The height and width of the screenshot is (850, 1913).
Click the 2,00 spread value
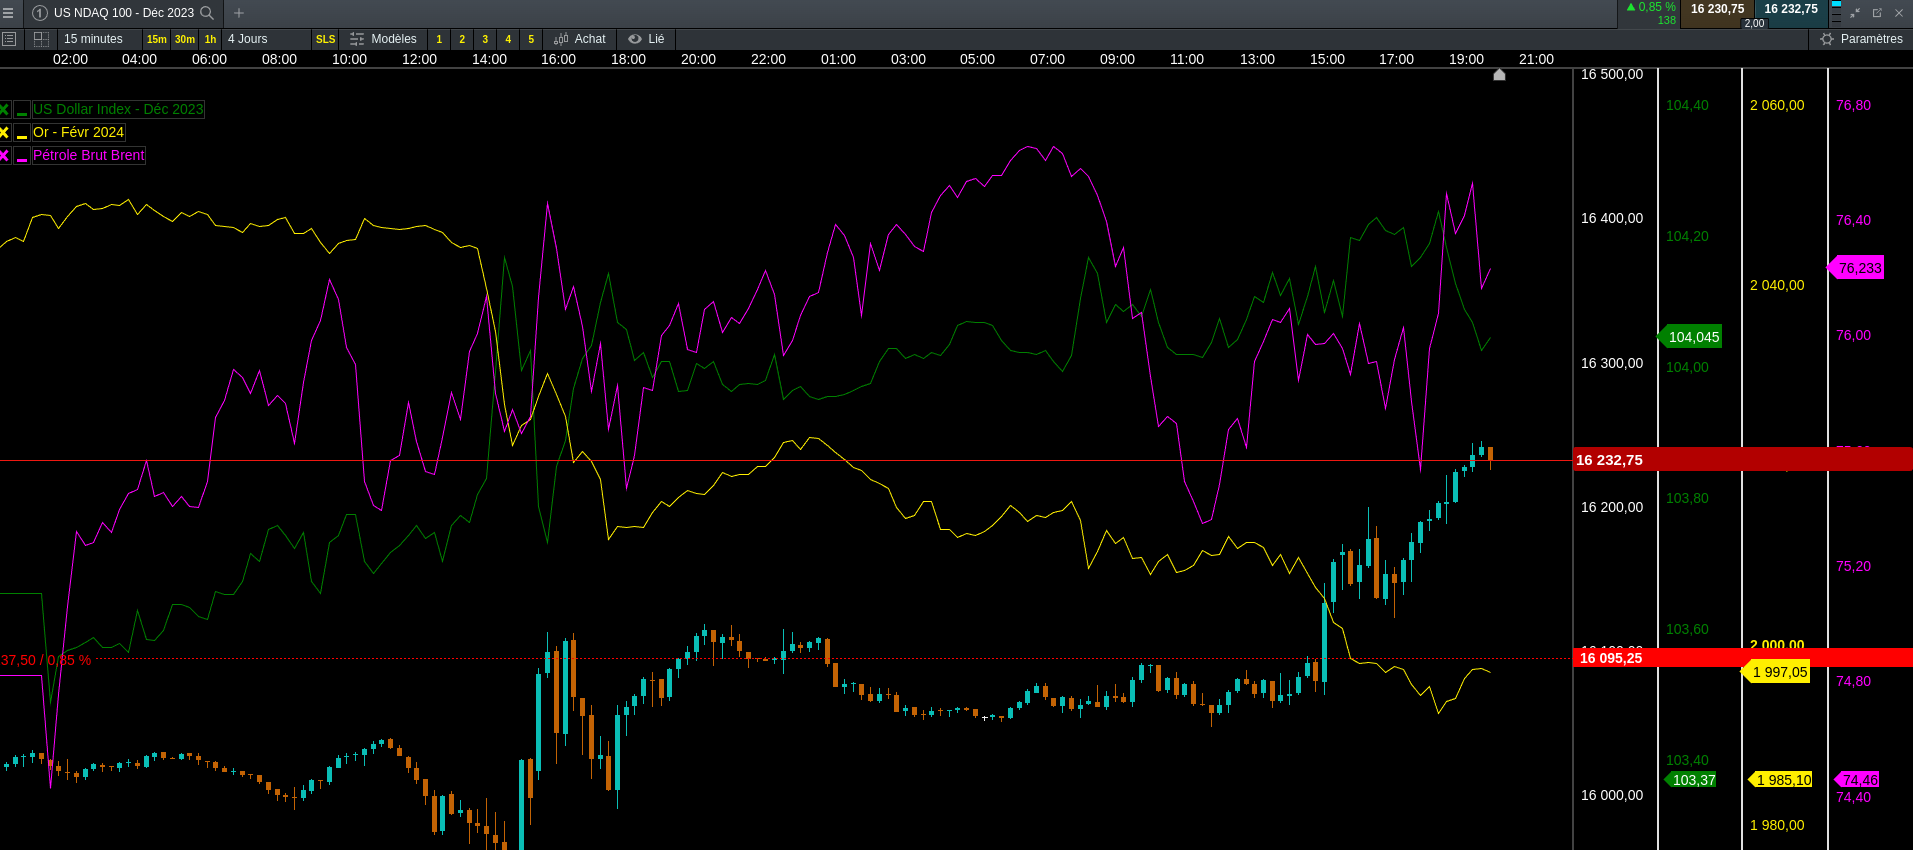click(x=1755, y=23)
